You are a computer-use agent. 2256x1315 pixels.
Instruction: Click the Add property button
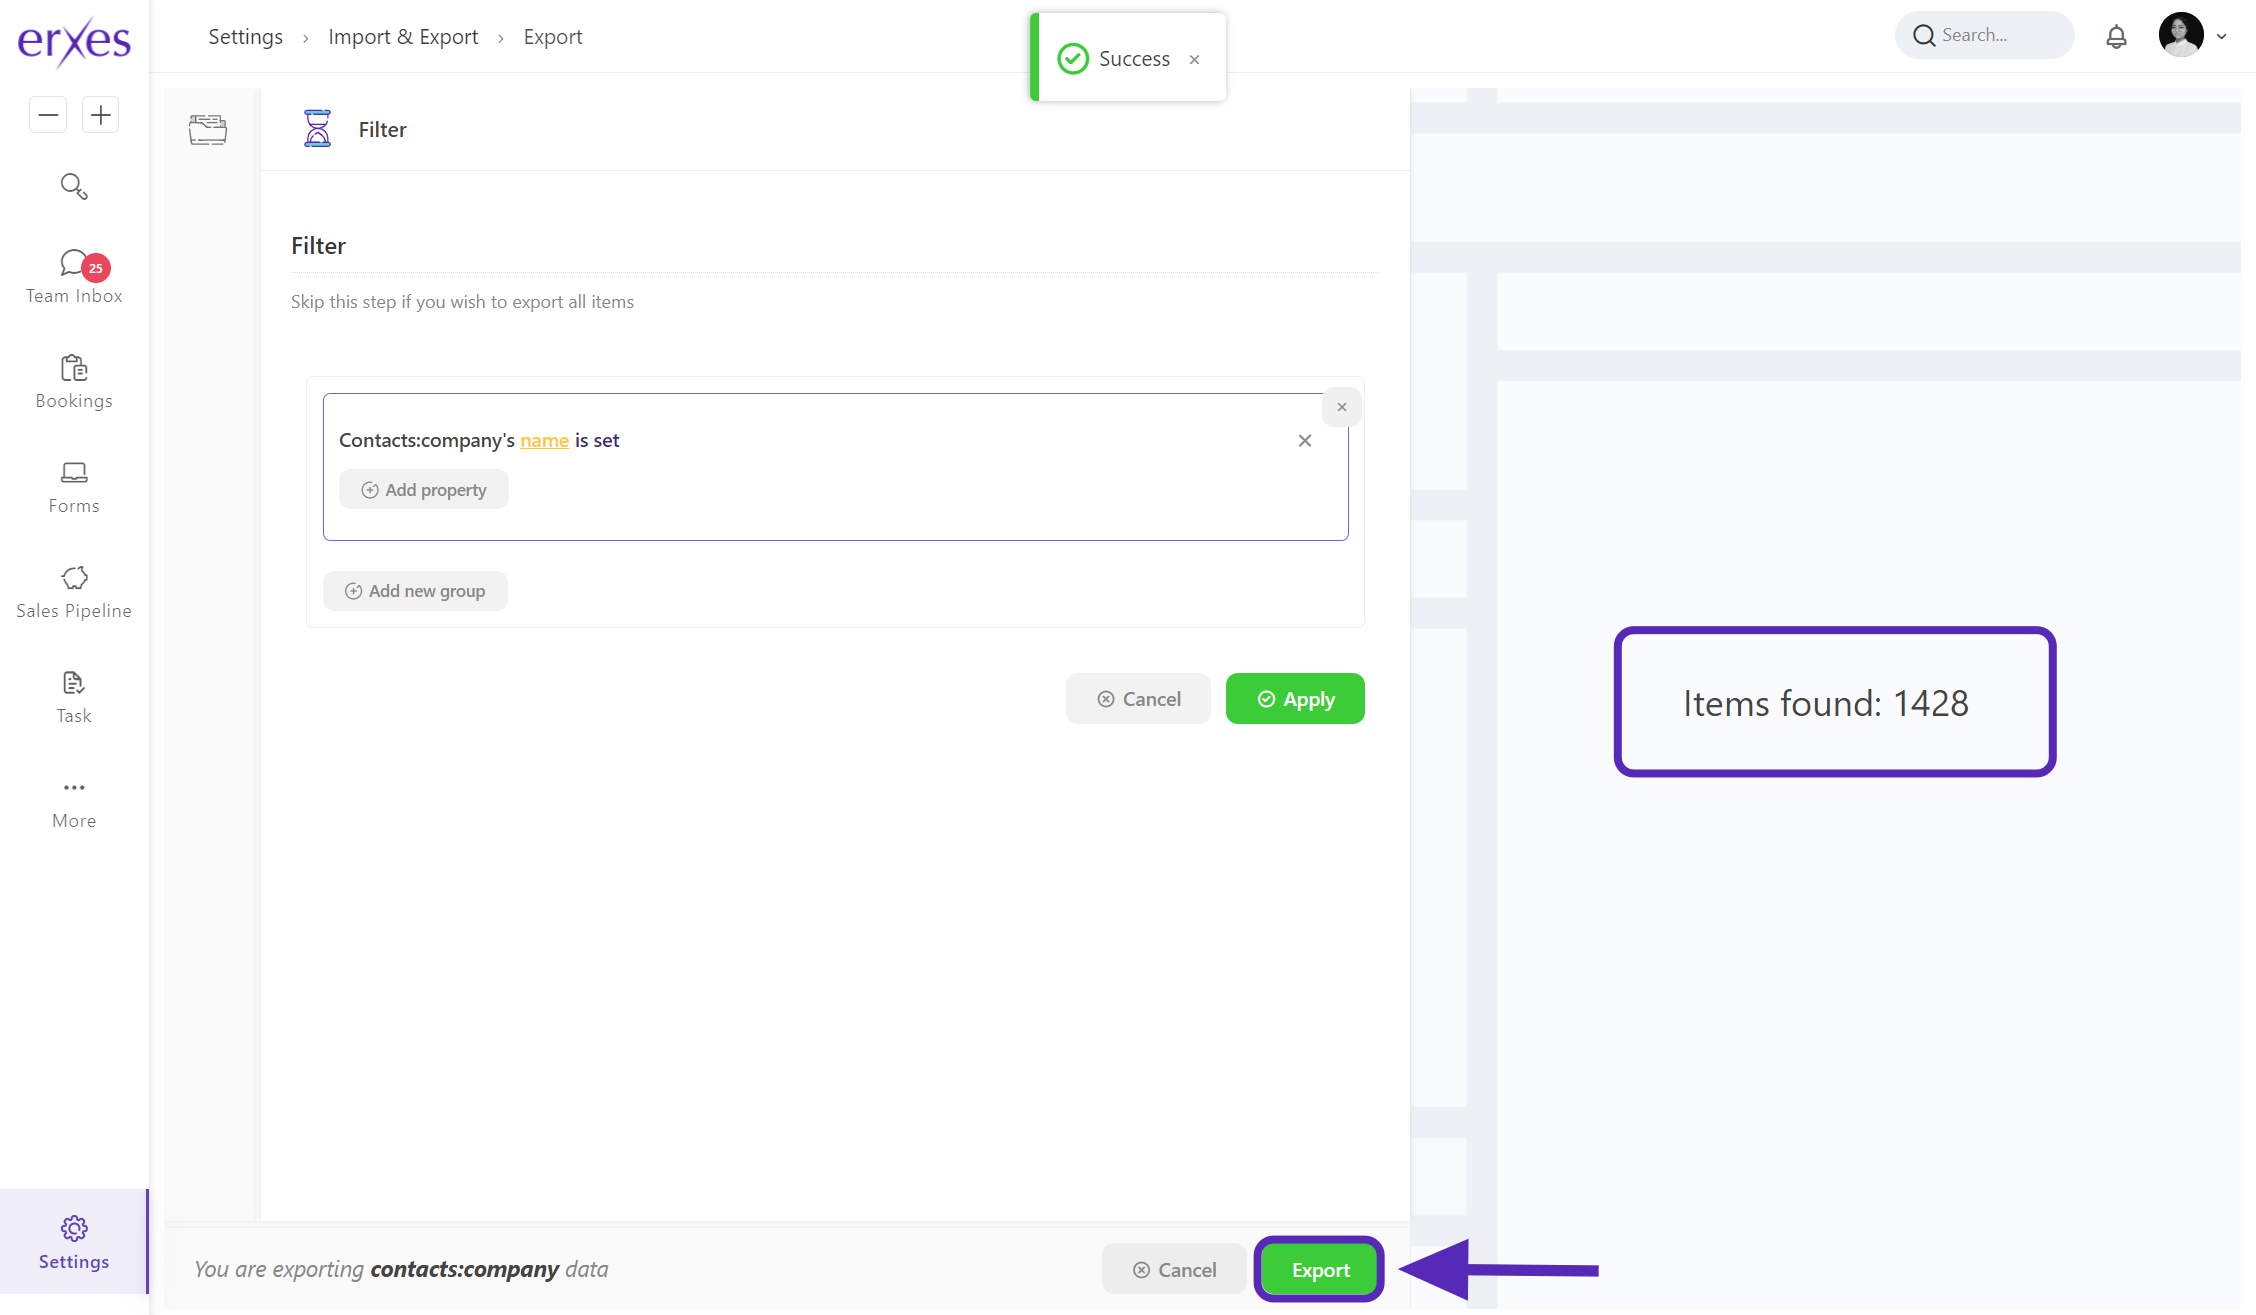tap(424, 490)
